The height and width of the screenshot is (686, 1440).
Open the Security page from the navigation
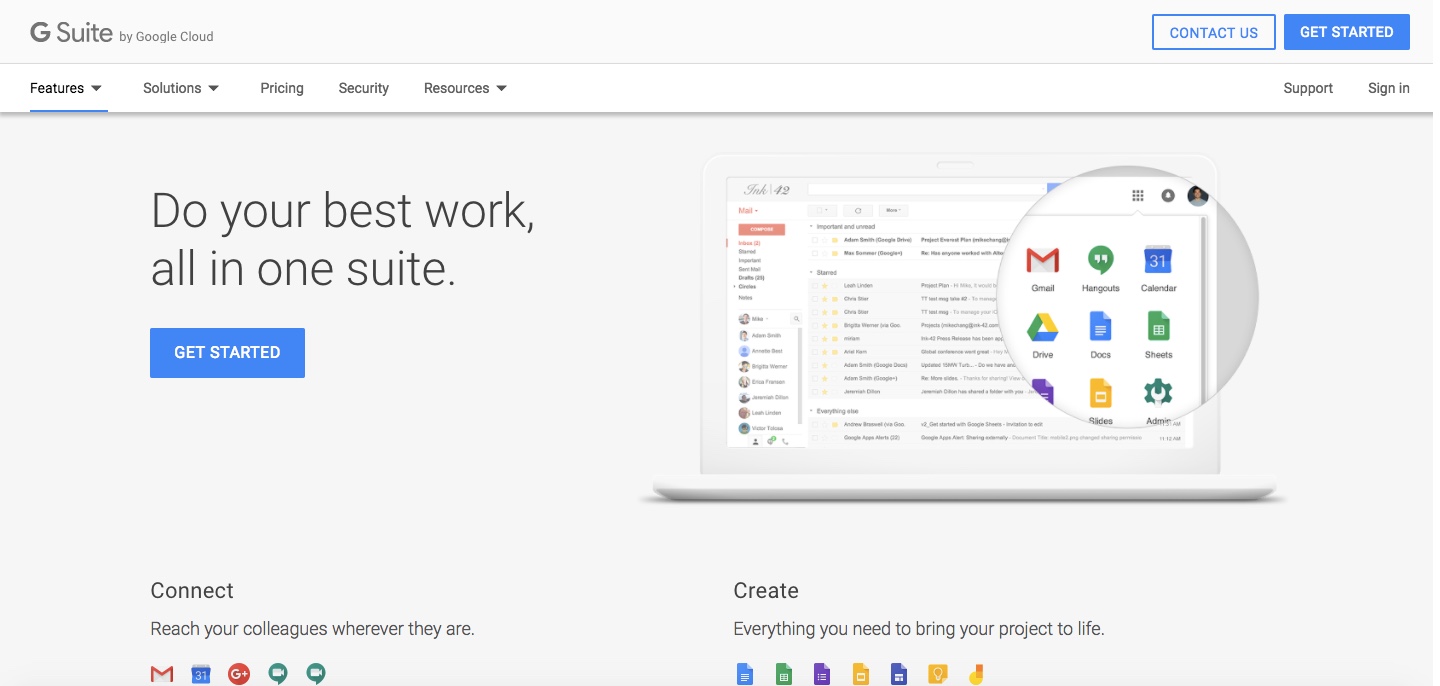[363, 88]
